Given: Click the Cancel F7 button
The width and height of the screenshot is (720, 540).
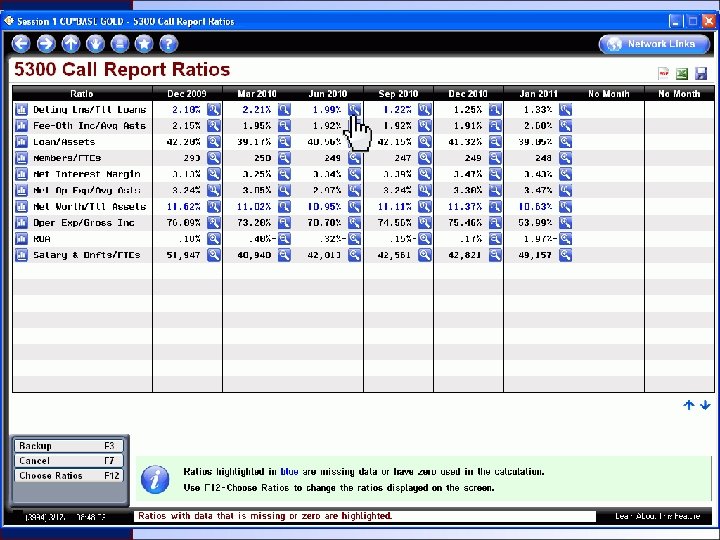Looking at the screenshot, I should pyautogui.click(x=69, y=461).
